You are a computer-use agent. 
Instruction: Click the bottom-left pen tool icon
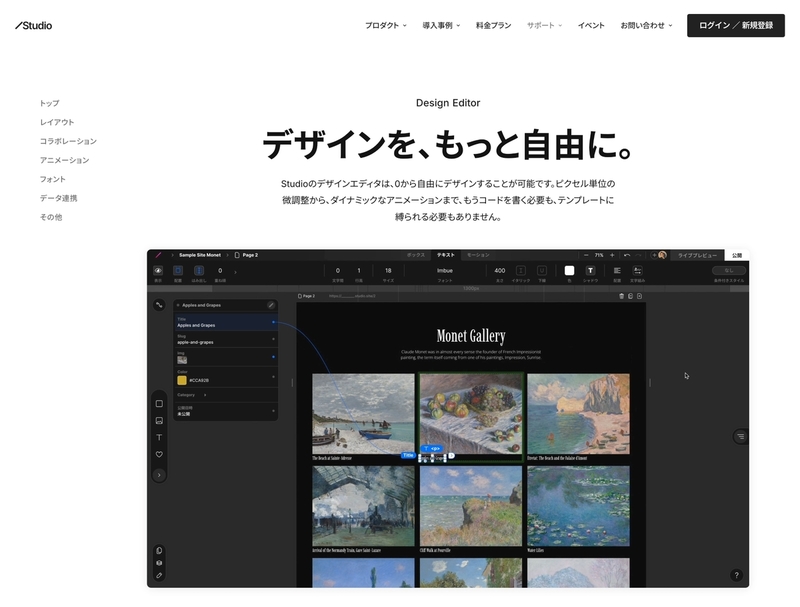point(159,575)
